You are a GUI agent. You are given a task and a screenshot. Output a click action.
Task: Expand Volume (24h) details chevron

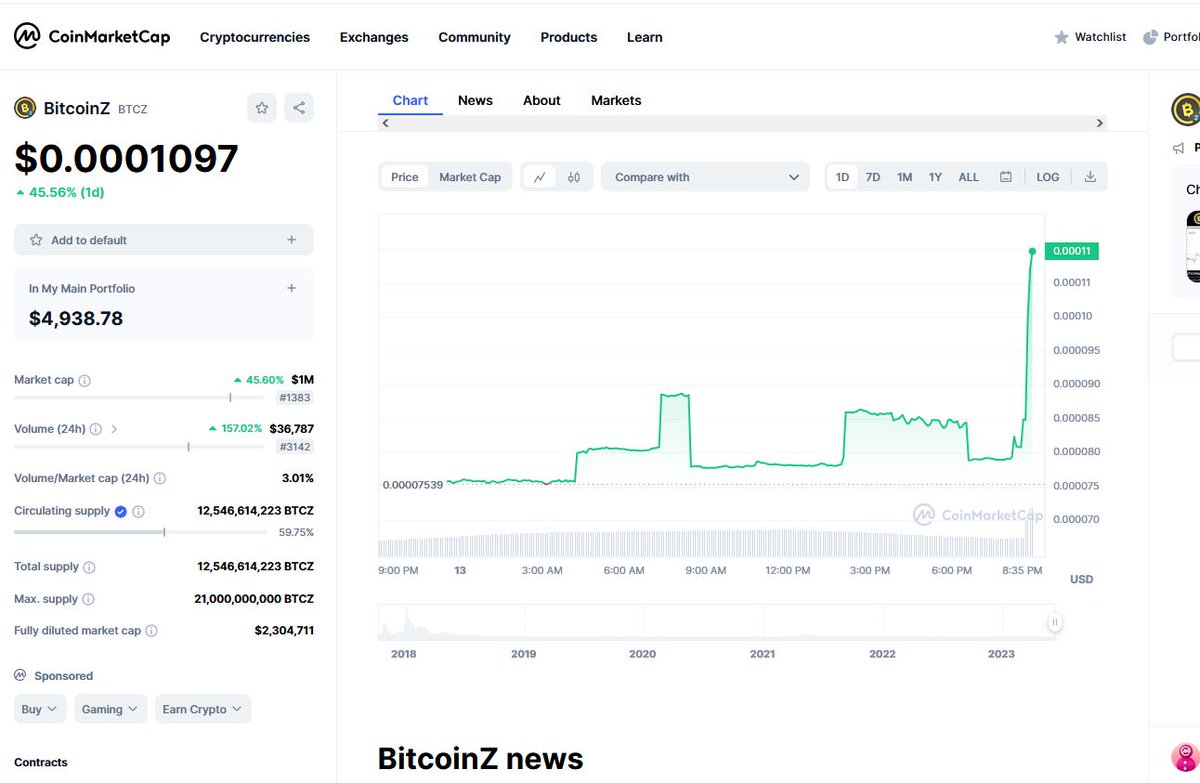click(x=114, y=429)
